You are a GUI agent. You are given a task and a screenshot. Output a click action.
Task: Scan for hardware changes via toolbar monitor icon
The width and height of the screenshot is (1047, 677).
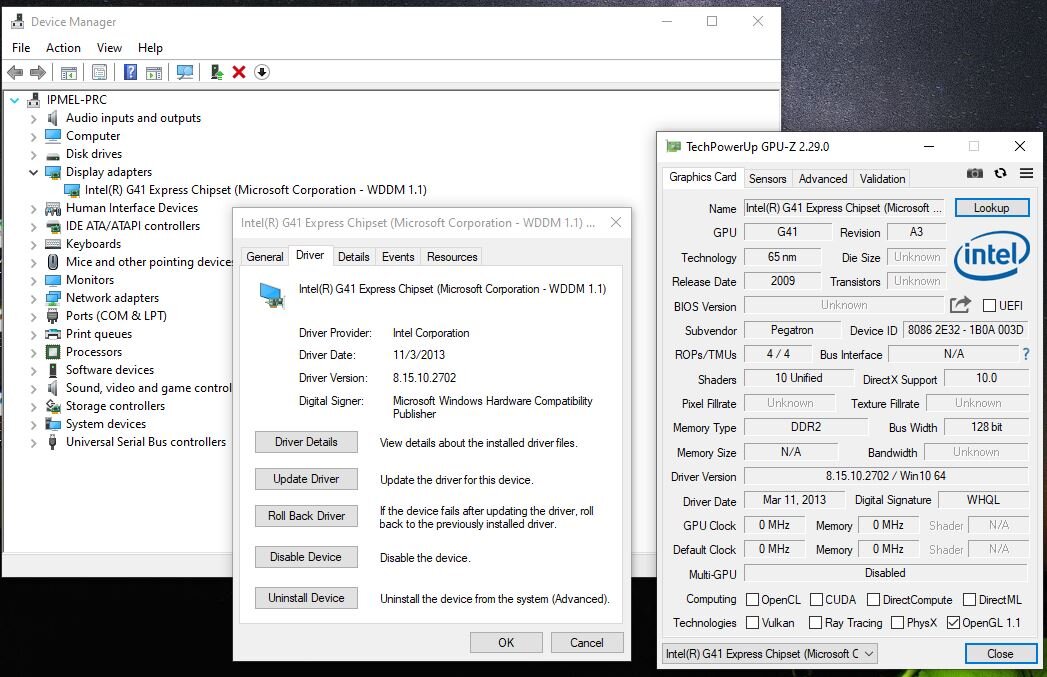[x=185, y=72]
